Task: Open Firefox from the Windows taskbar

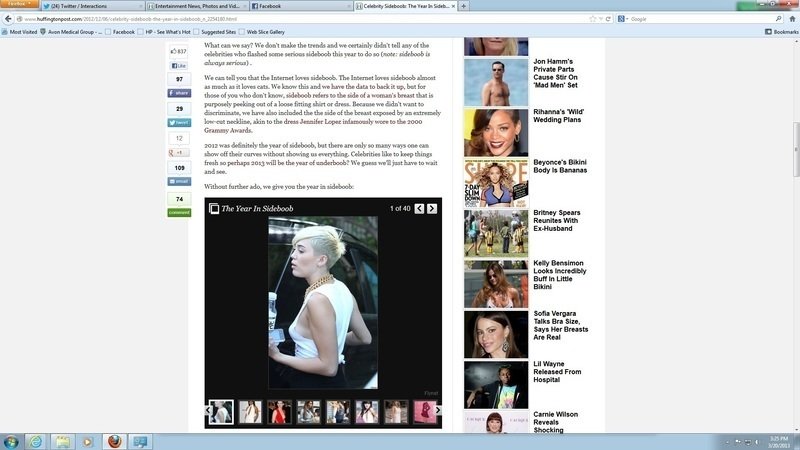Action: [x=113, y=441]
